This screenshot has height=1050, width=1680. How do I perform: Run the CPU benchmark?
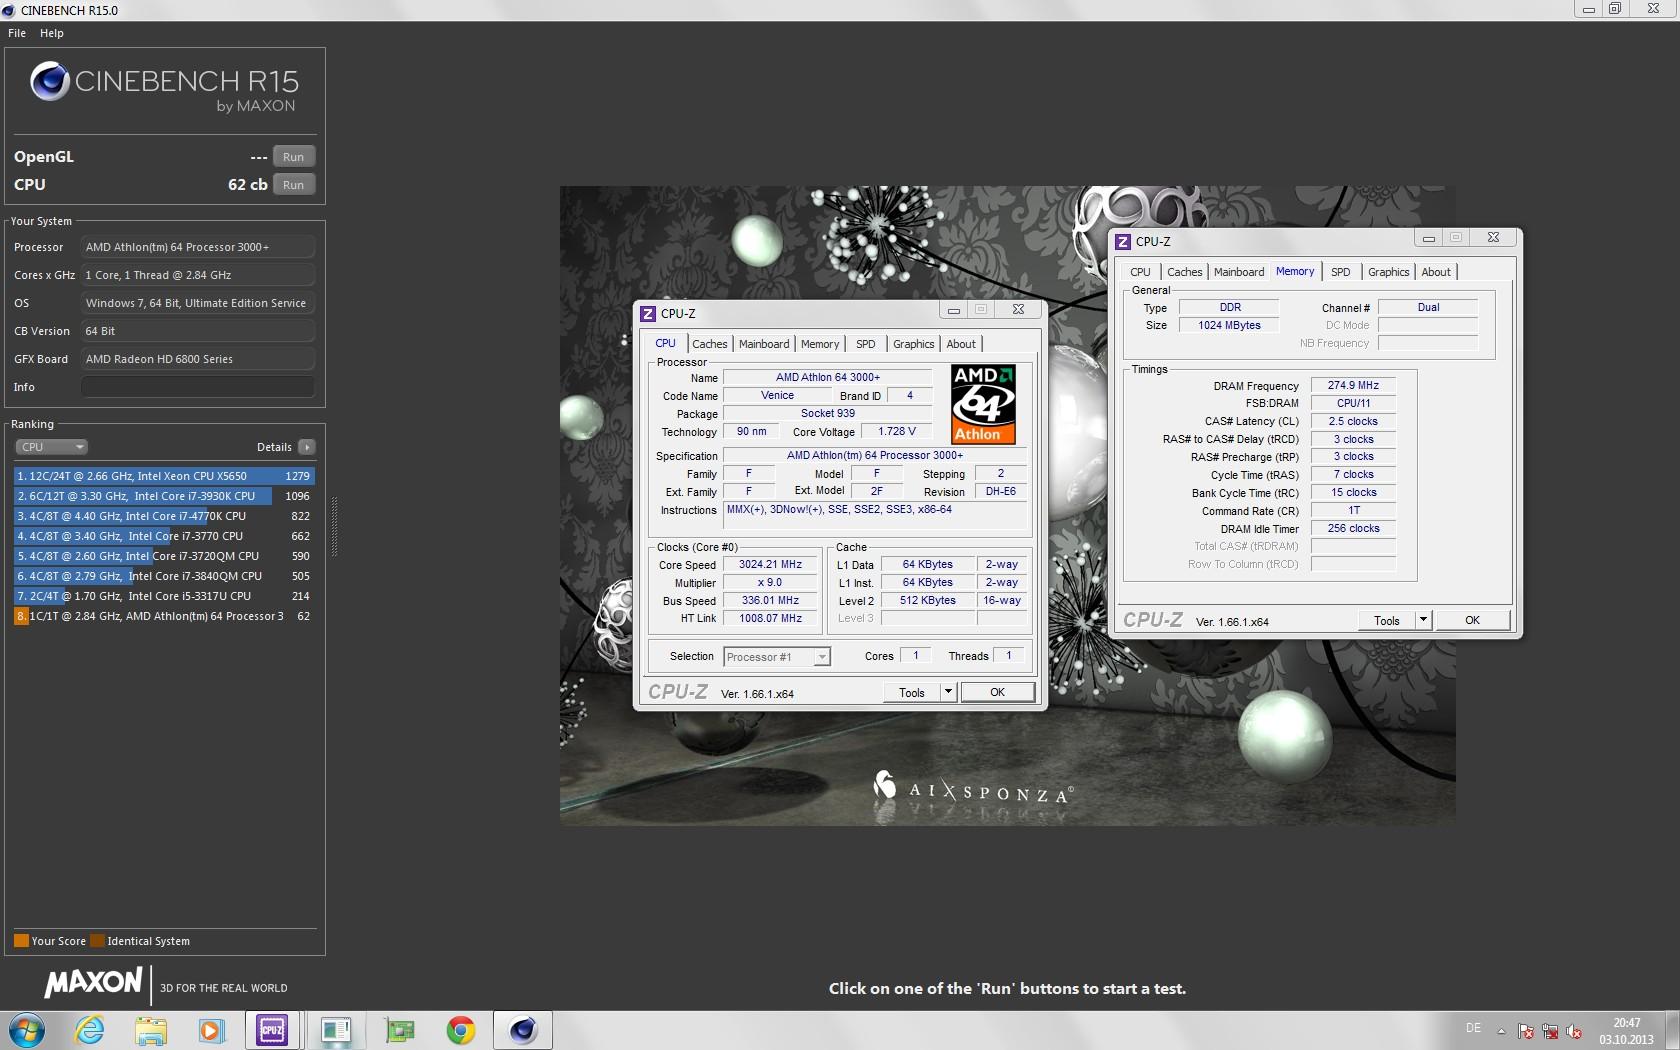(293, 185)
